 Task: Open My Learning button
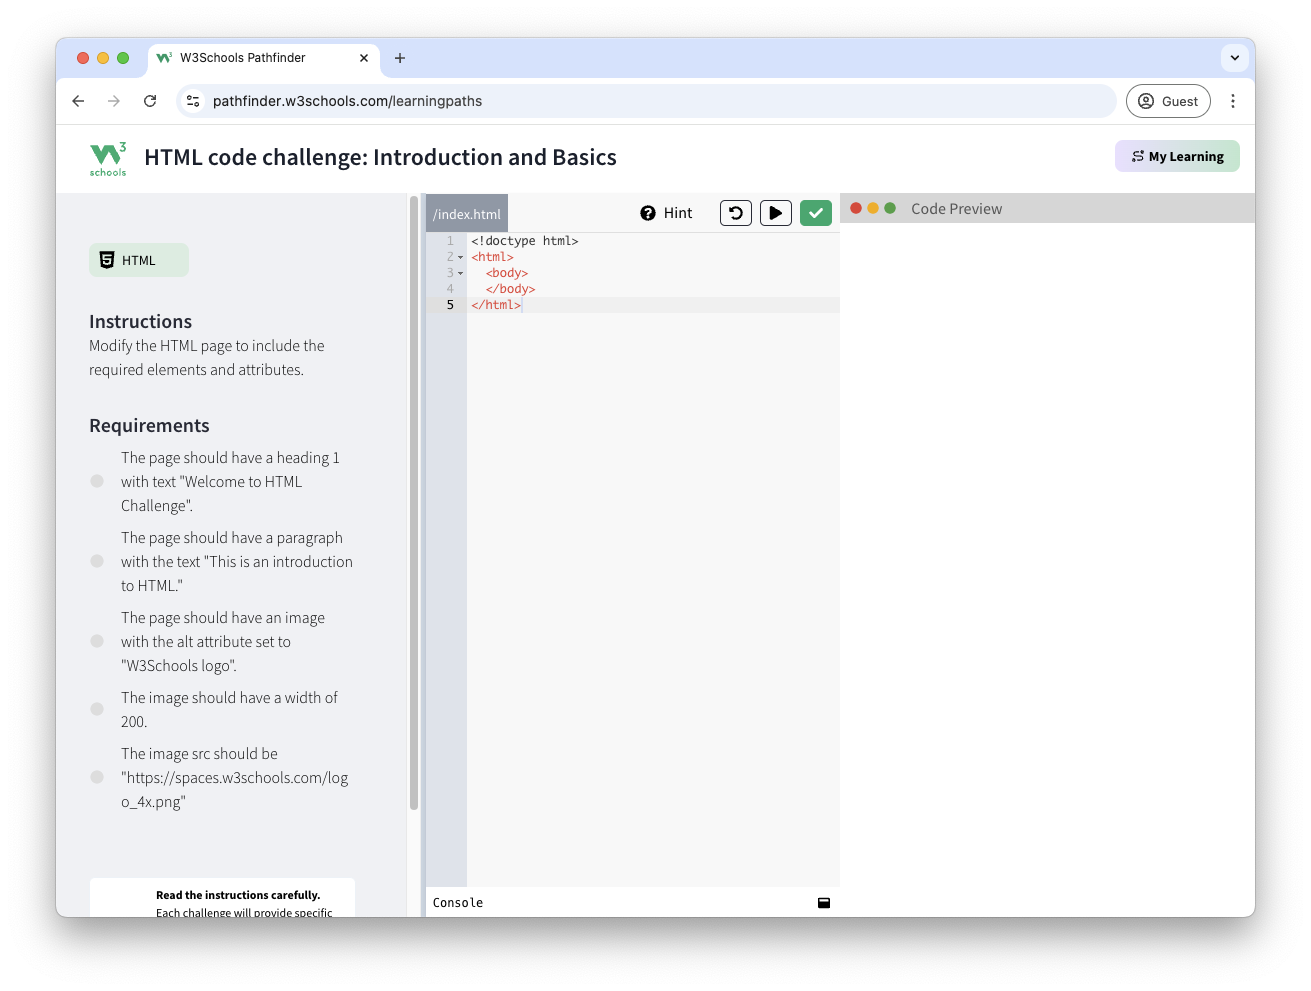coord(1177,156)
